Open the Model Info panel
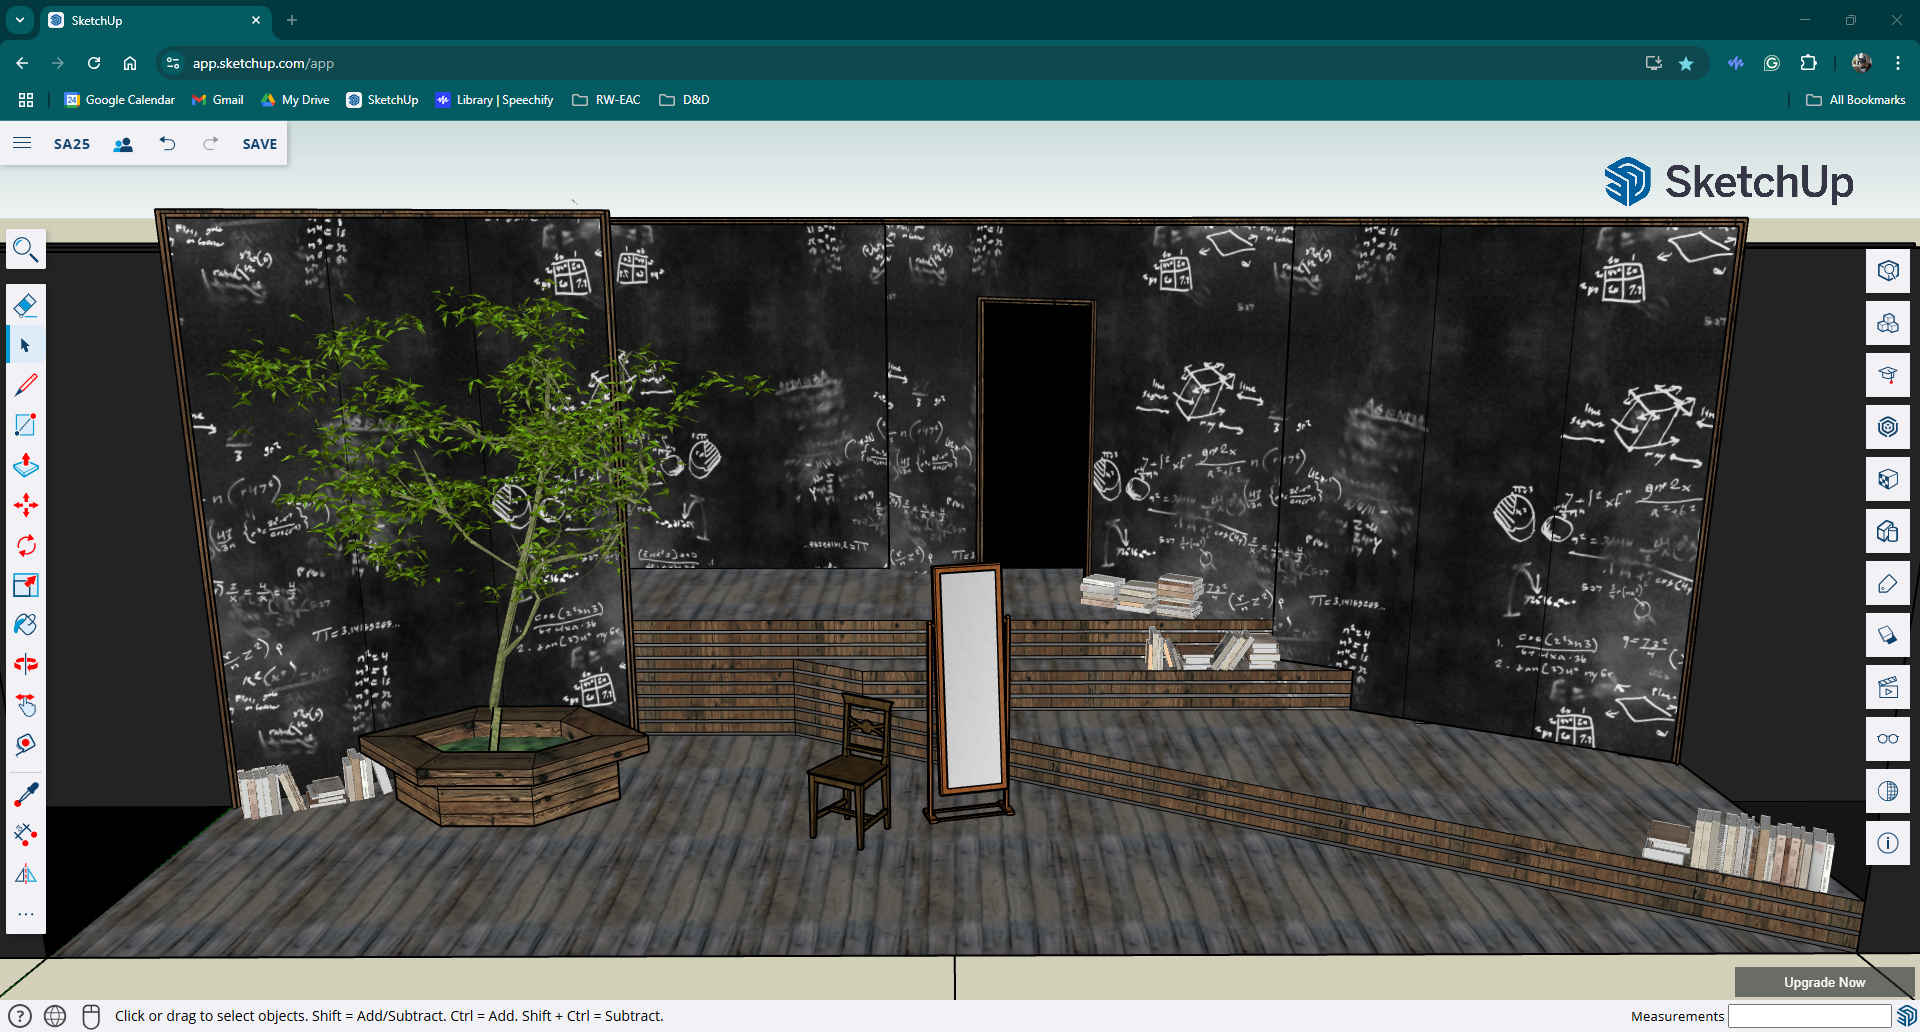The height and width of the screenshot is (1032, 1920). pos(1888,843)
